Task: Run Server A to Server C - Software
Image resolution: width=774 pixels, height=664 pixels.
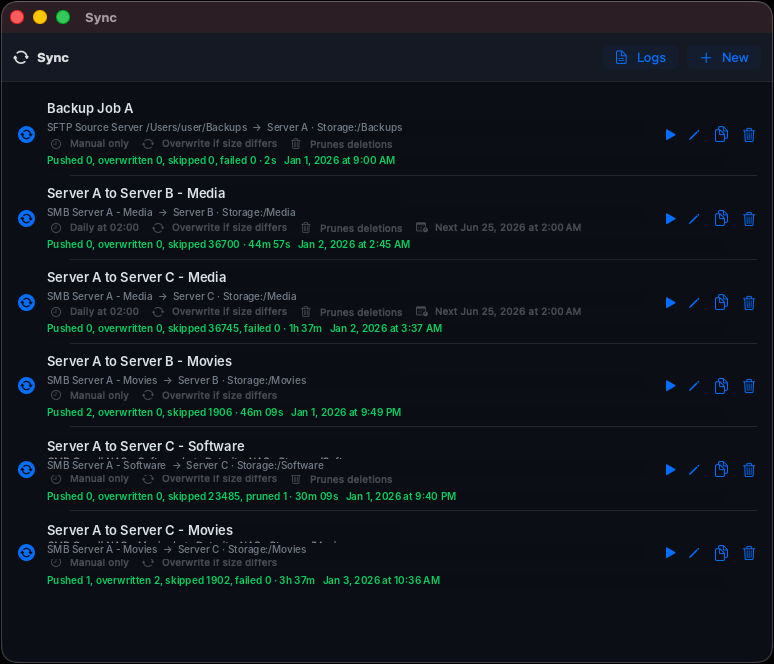Action: point(670,469)
